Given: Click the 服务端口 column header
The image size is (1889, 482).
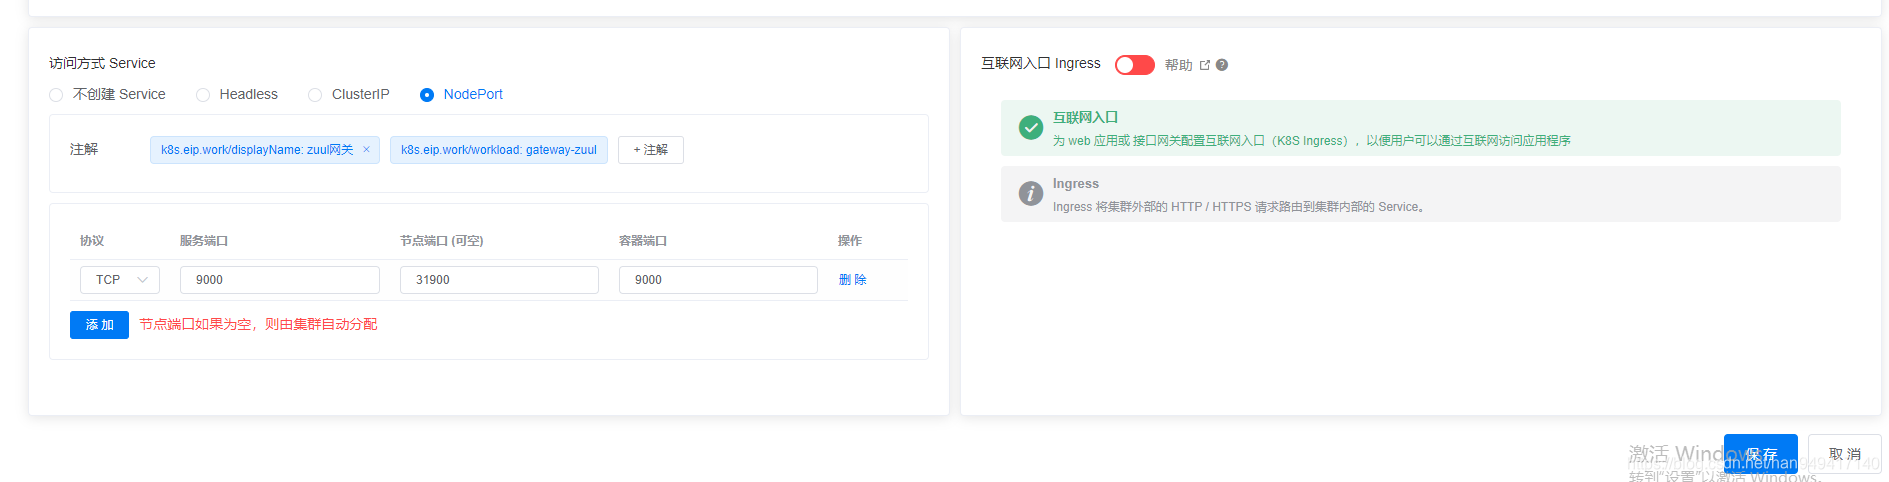Looking at the screenshot, I should pyautogui.click(x=204, y=241).
